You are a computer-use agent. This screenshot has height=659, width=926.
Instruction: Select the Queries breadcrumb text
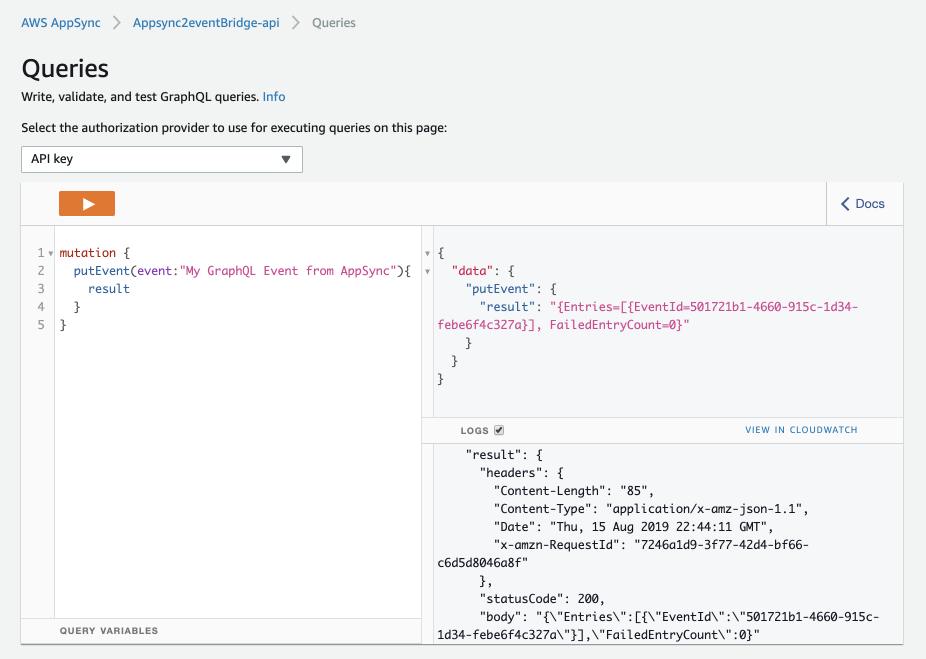click(334, 23)
